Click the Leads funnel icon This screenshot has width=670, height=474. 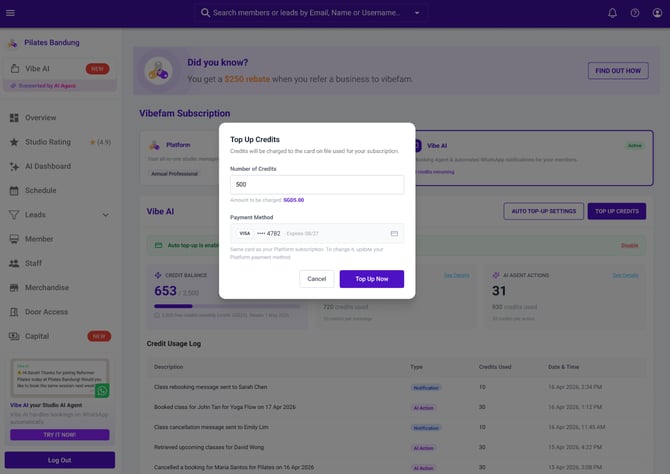click(14, 215)
